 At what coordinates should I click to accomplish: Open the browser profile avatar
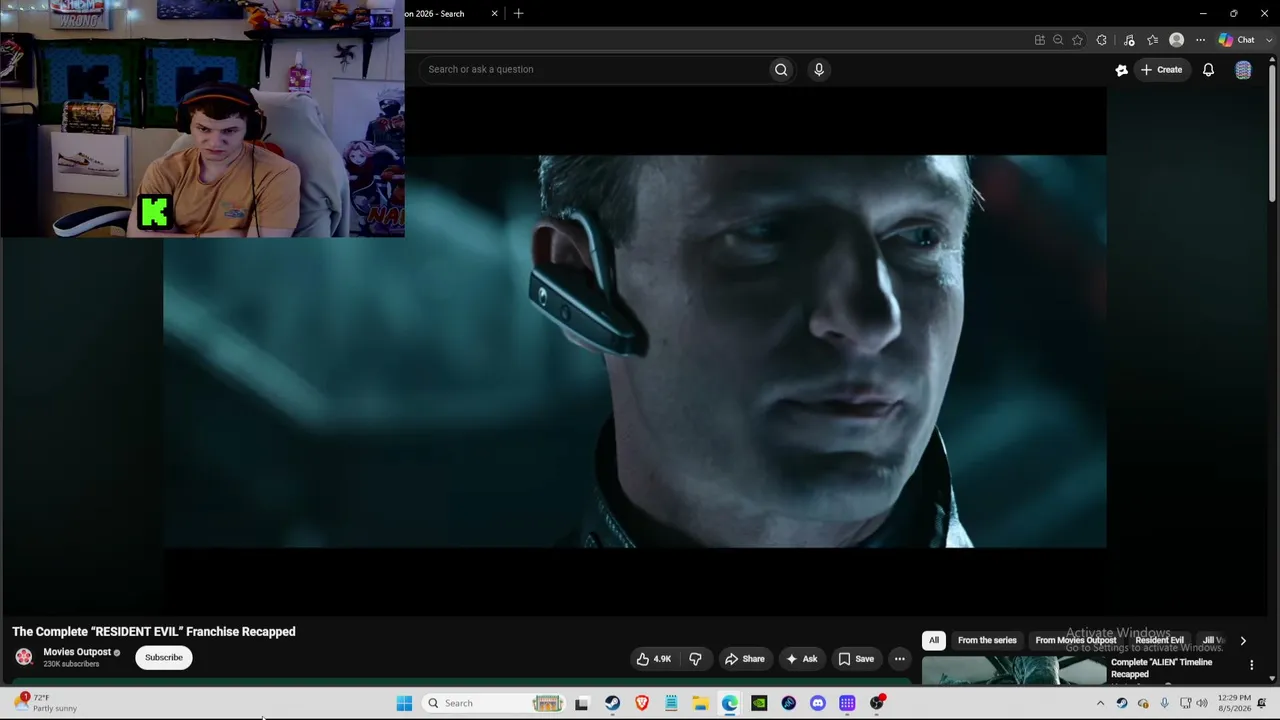1177,40
